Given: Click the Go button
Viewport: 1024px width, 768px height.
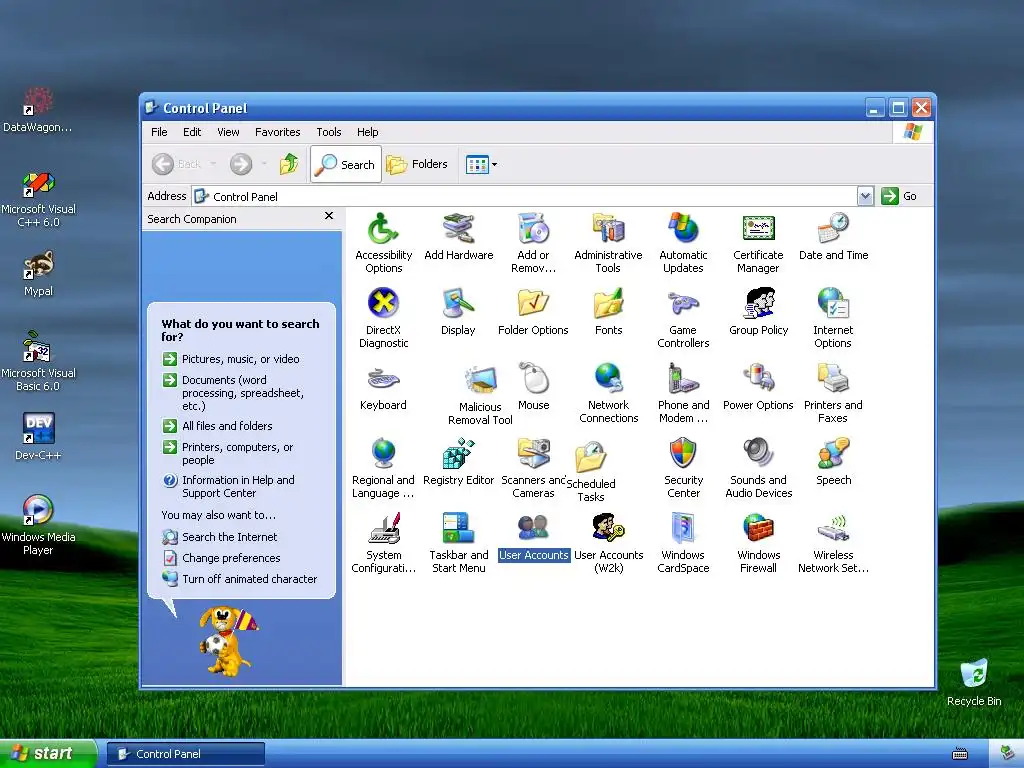Looking at the screenshot, I should [x=899, y=196].
